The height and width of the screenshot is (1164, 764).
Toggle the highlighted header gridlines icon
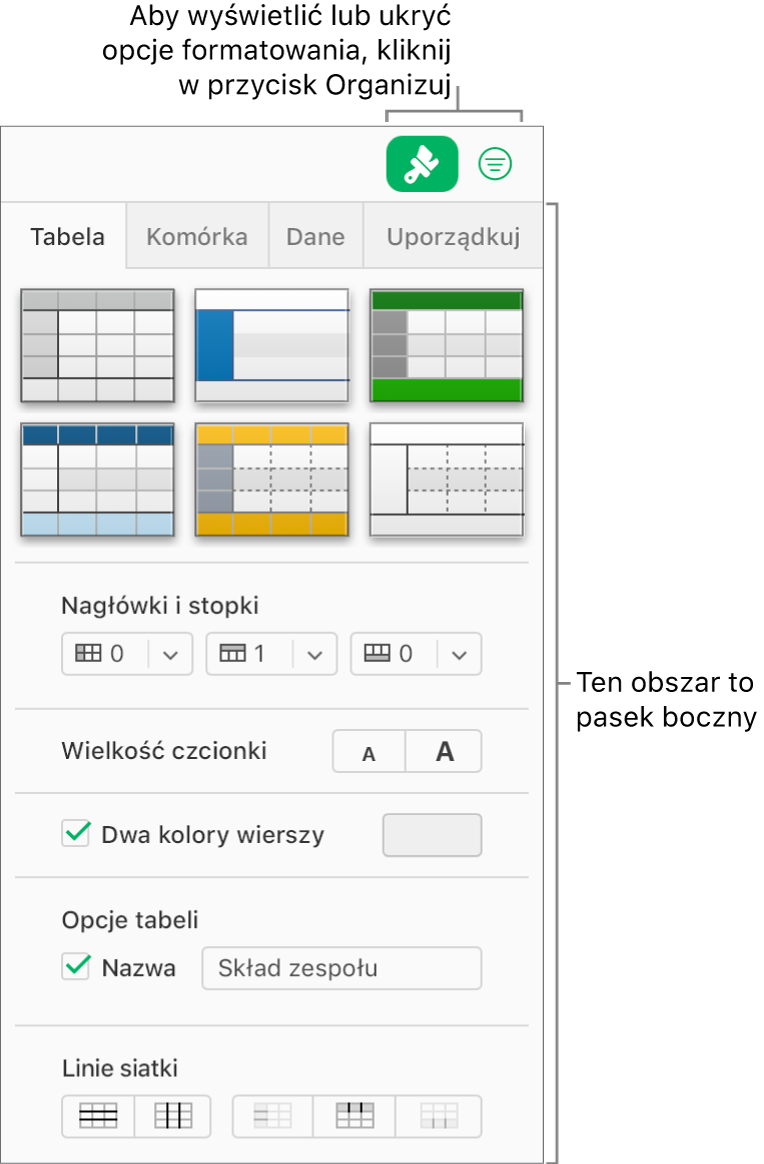pyautogui.click(x=354, y=1116)
